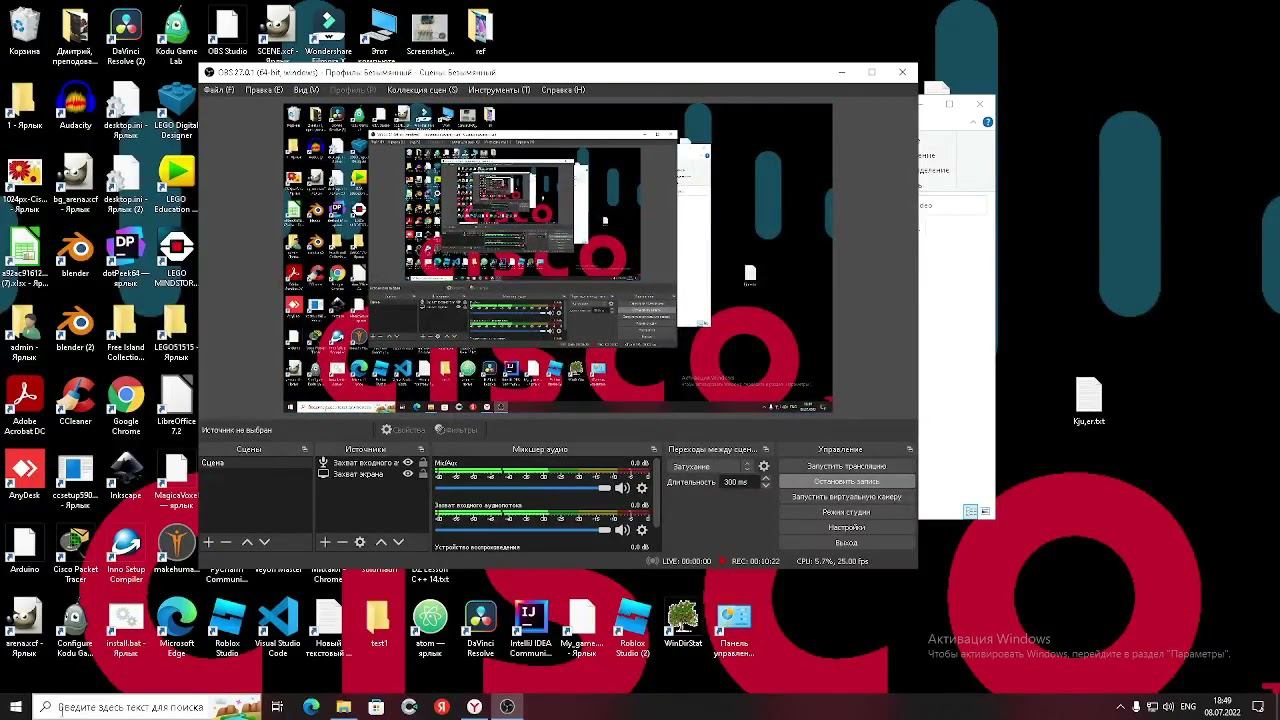
Task: Move the scene up in the Сцены list
Action: 247,542
